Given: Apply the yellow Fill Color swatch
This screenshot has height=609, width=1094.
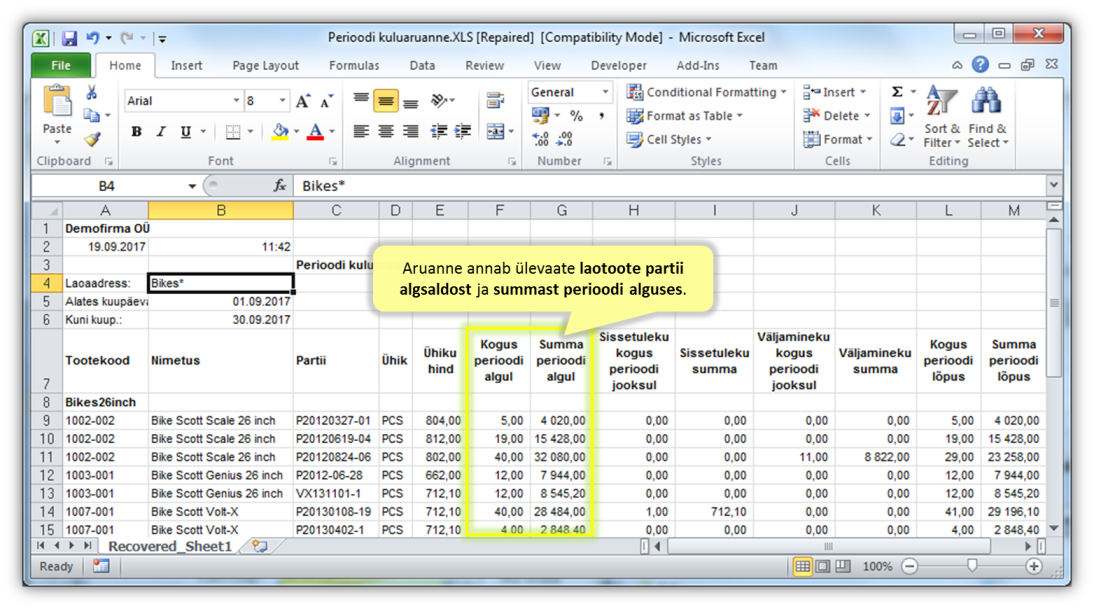Looking at the screenshot, I should pos(280,132).
